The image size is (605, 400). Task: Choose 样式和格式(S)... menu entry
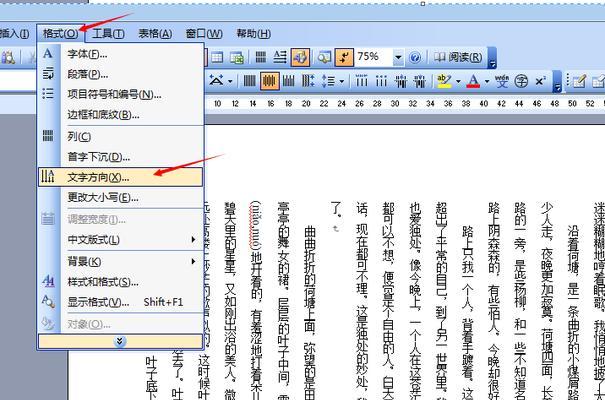point(120,282)
